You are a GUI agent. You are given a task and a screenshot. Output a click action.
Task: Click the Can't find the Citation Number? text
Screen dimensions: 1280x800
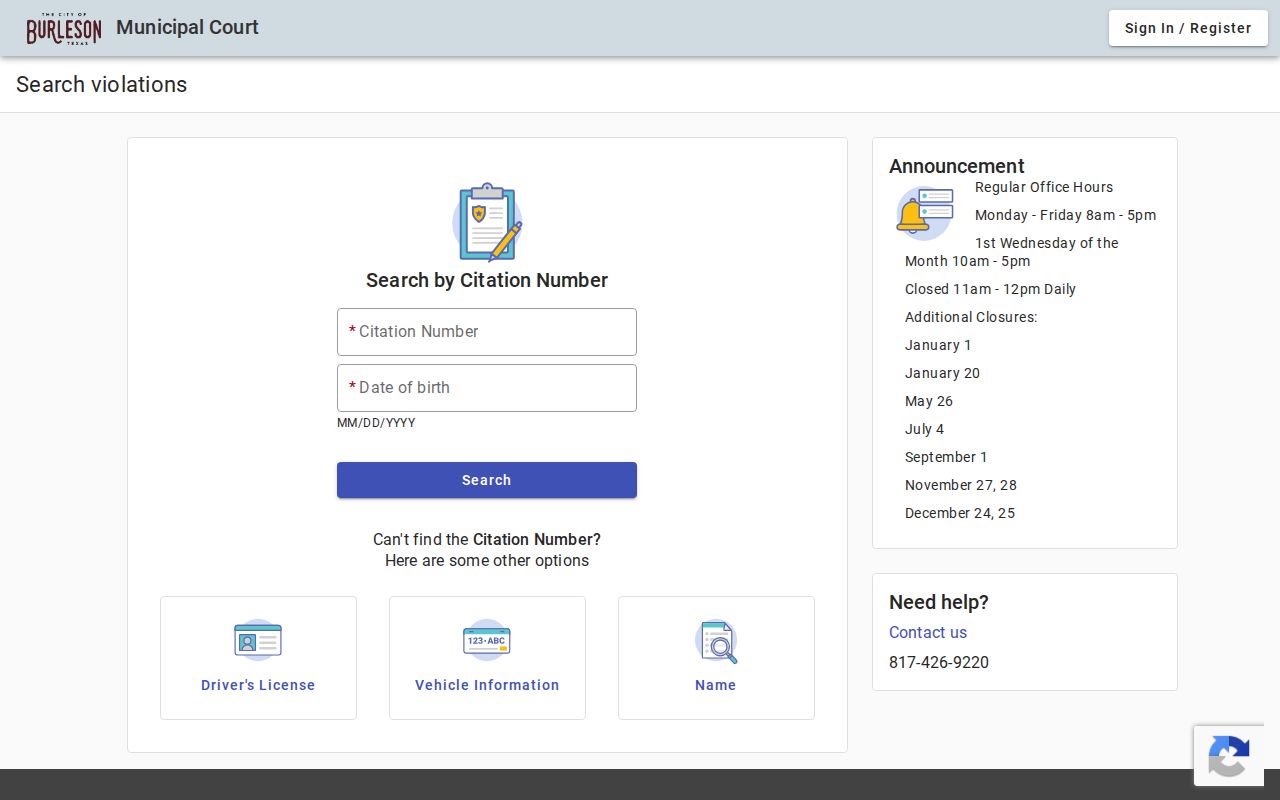coord(487,539)
